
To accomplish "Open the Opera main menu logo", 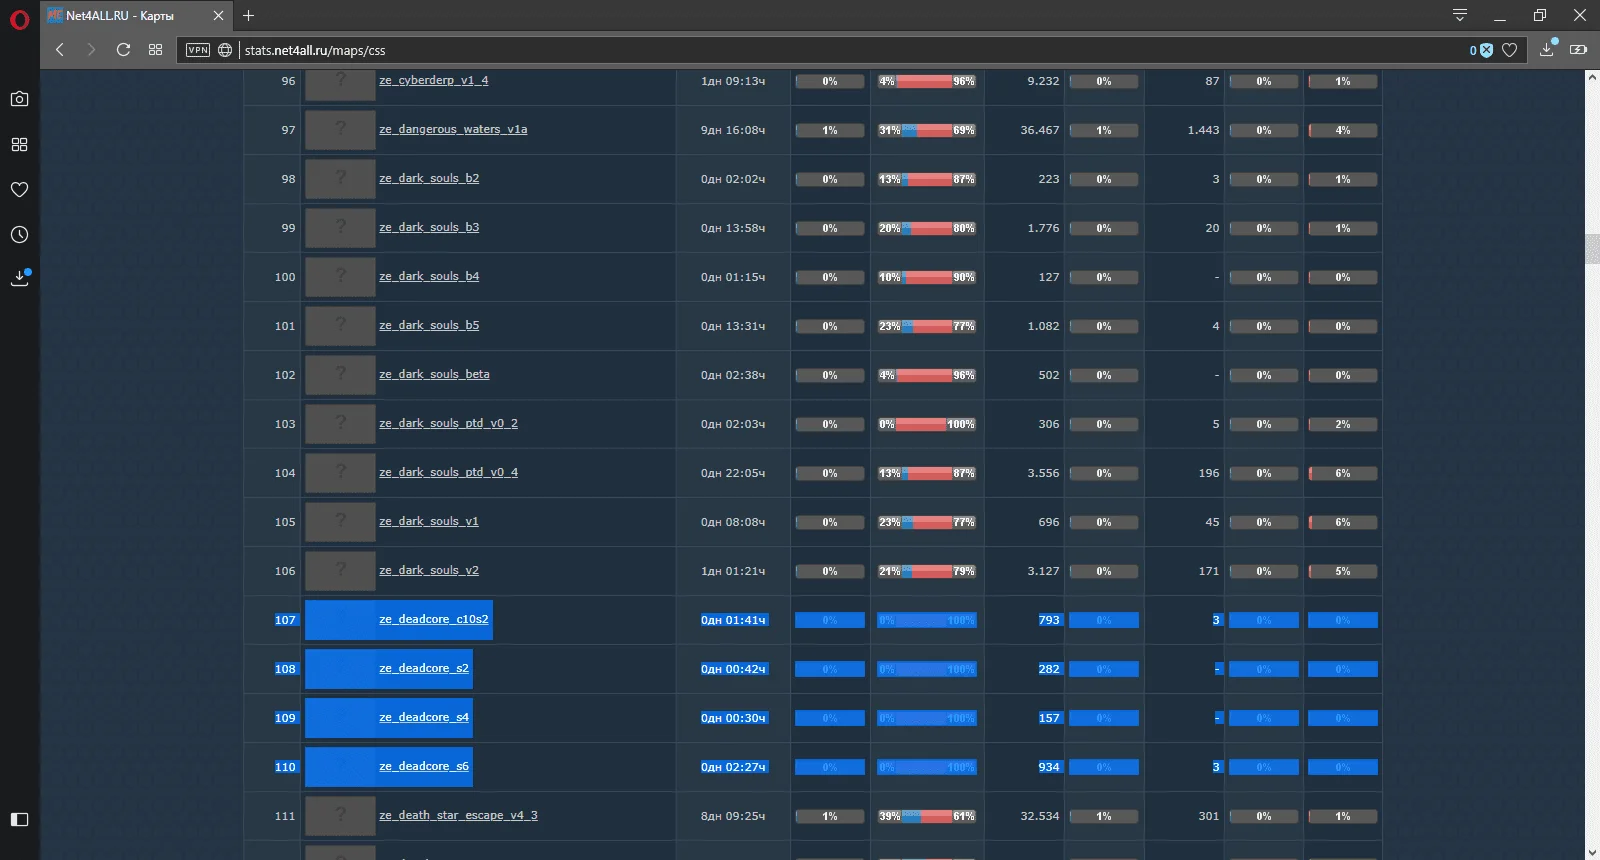I will click(x=19, y=19).
